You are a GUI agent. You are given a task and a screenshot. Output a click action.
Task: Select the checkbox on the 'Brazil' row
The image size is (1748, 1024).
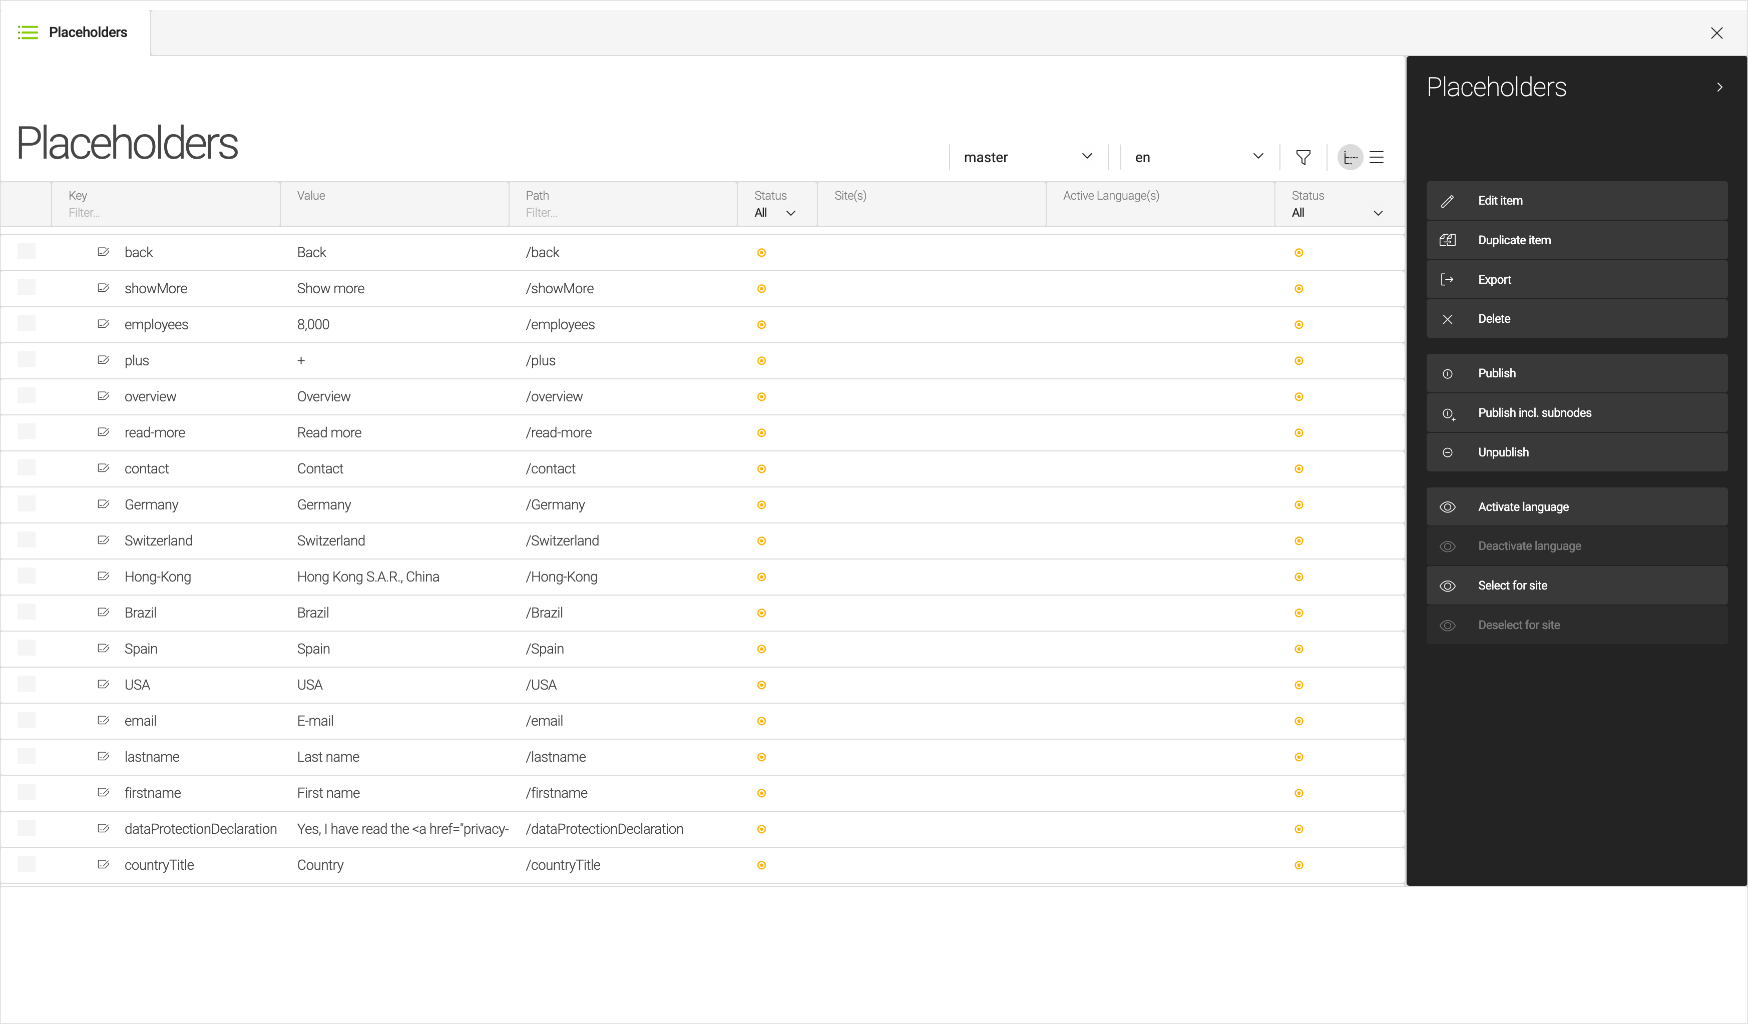(26, 612)
